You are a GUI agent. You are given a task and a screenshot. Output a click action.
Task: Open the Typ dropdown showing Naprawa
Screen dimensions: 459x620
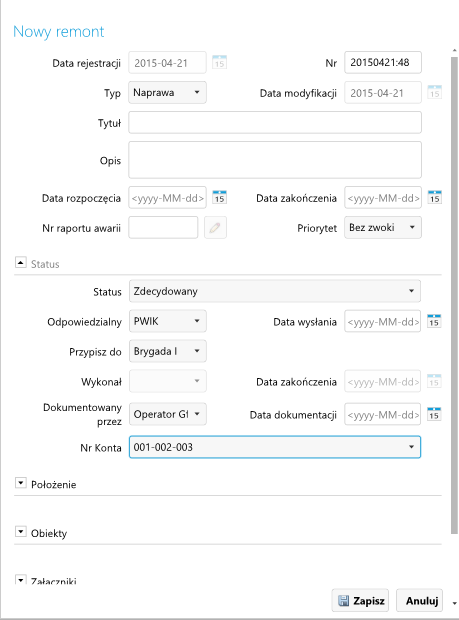click(x=167, y=93)
